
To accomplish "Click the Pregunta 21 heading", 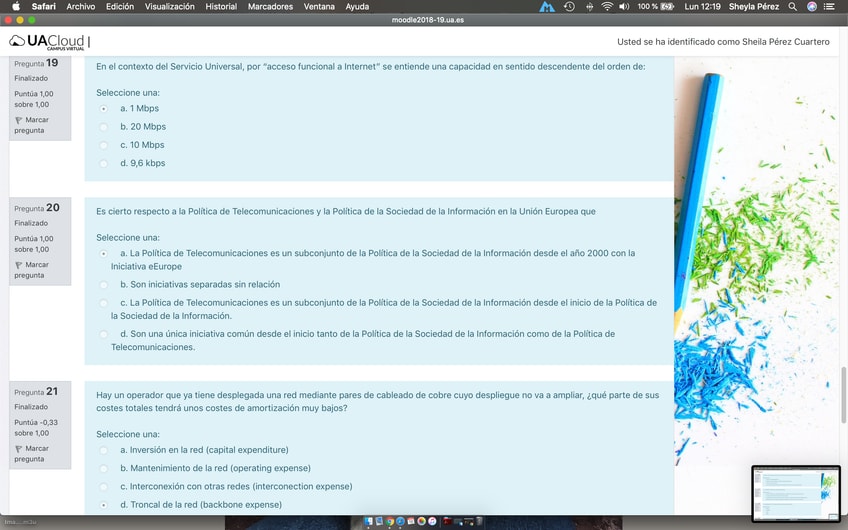I will [36, 392].
